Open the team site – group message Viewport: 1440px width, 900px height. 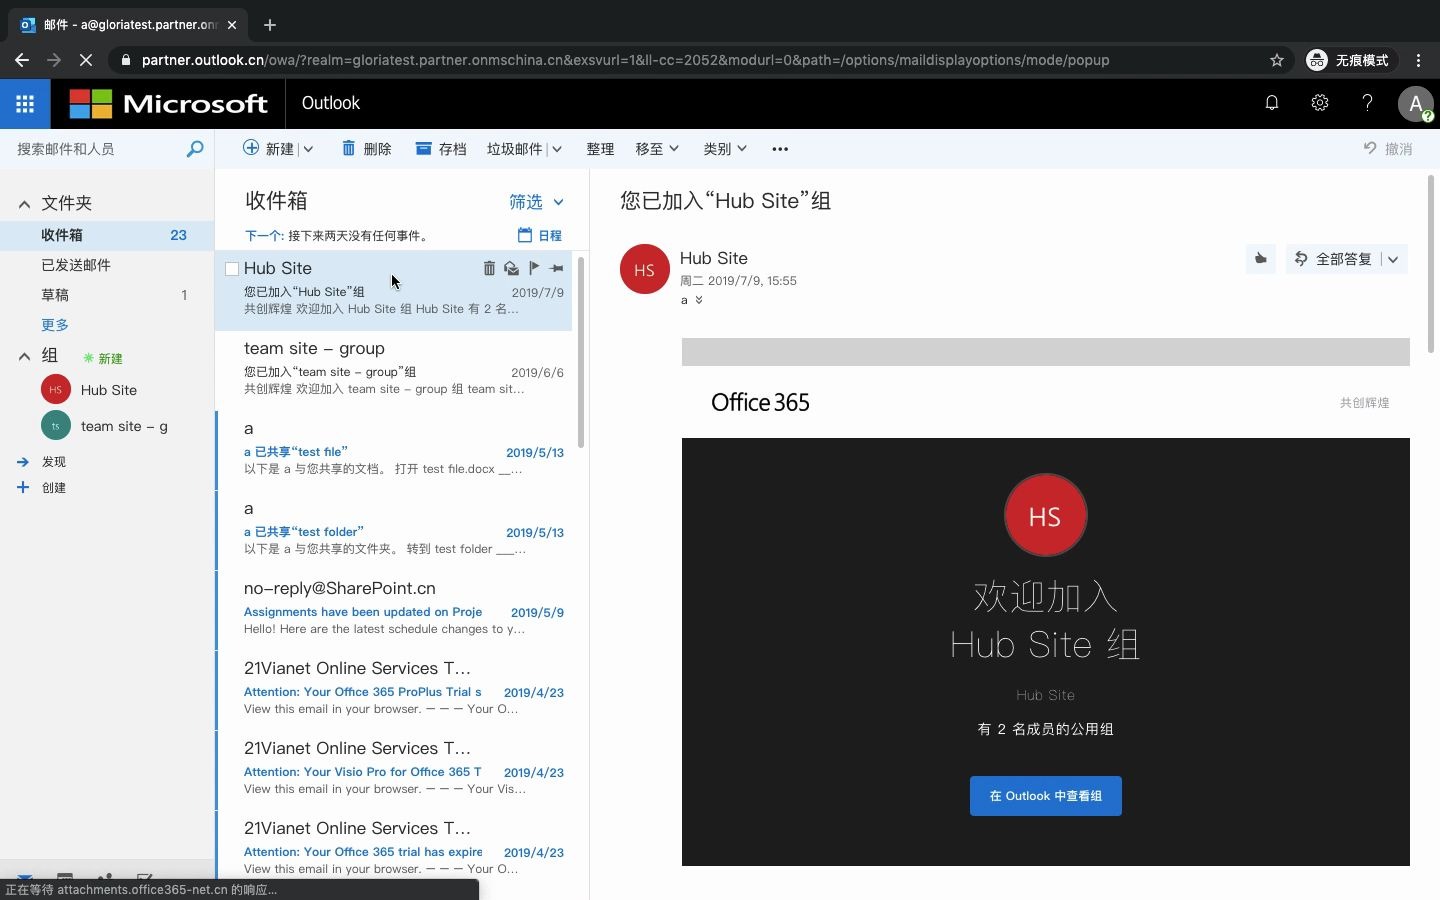(x=394, y=370)
